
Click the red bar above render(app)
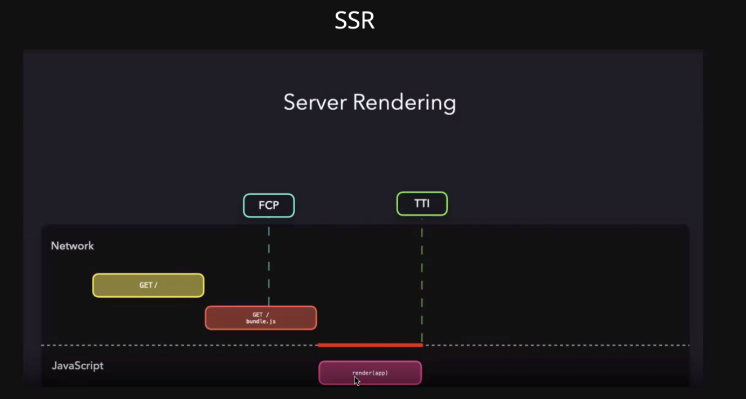tap(370, 345)
